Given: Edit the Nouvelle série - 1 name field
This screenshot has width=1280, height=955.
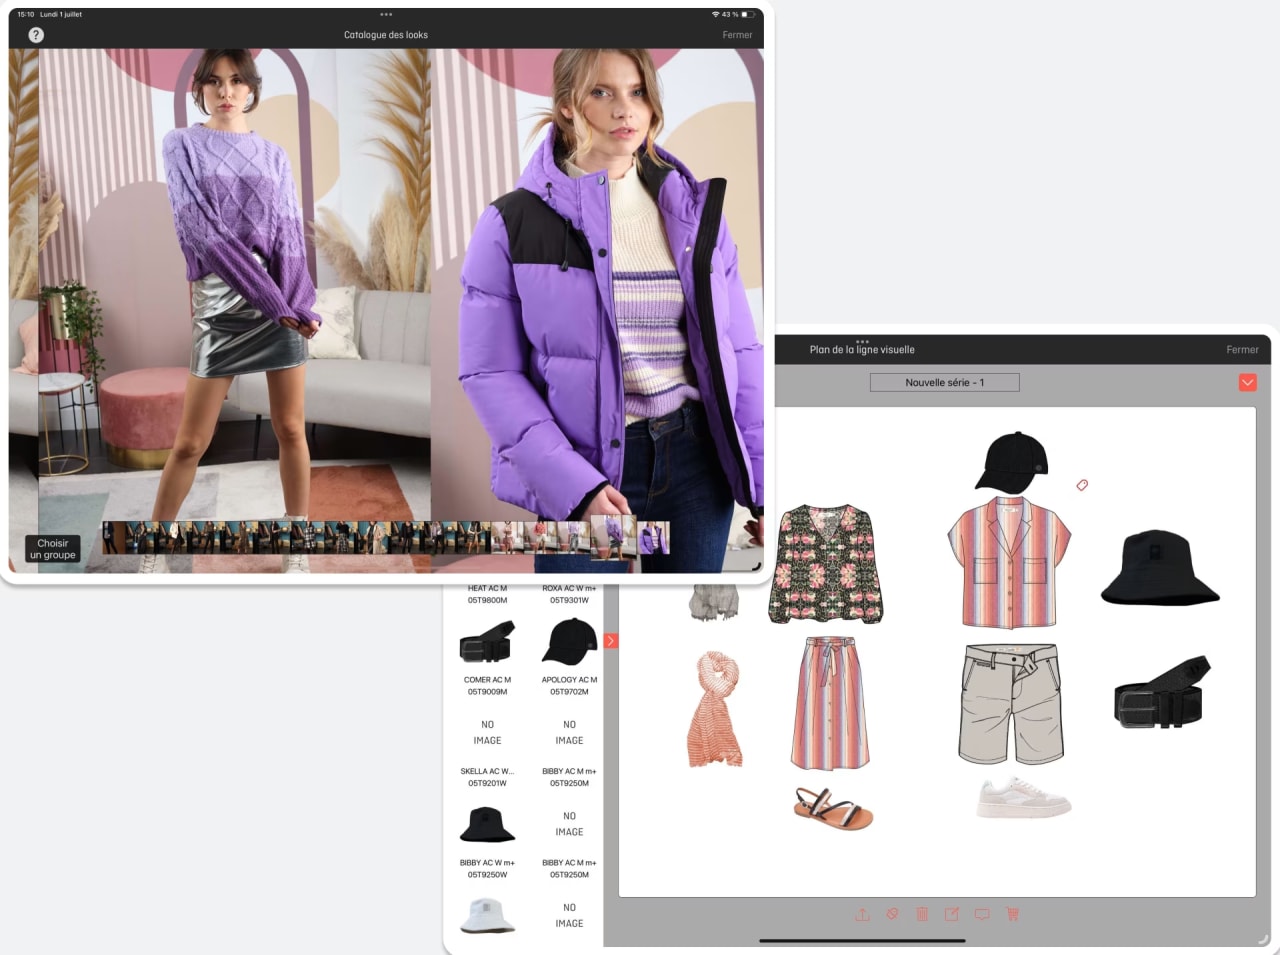Looking at the screenshot, I should pos(944,382).
